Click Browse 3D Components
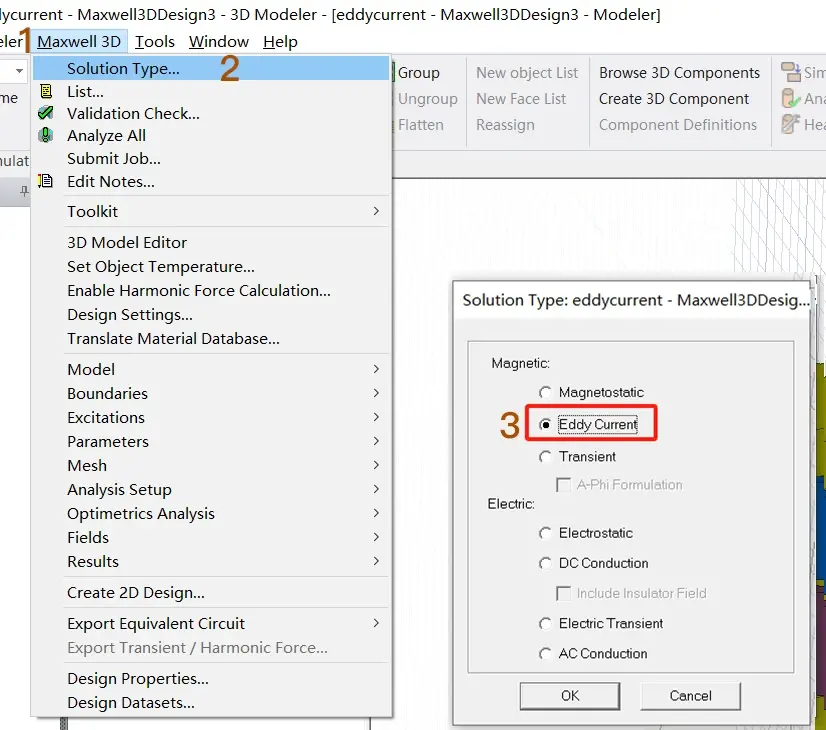 (x=679, y=73)
